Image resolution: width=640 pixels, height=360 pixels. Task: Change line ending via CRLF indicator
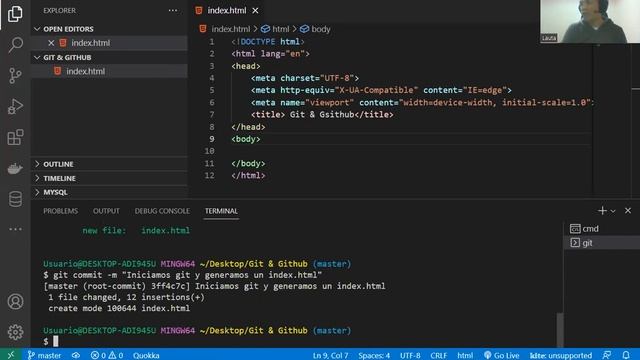438,355
